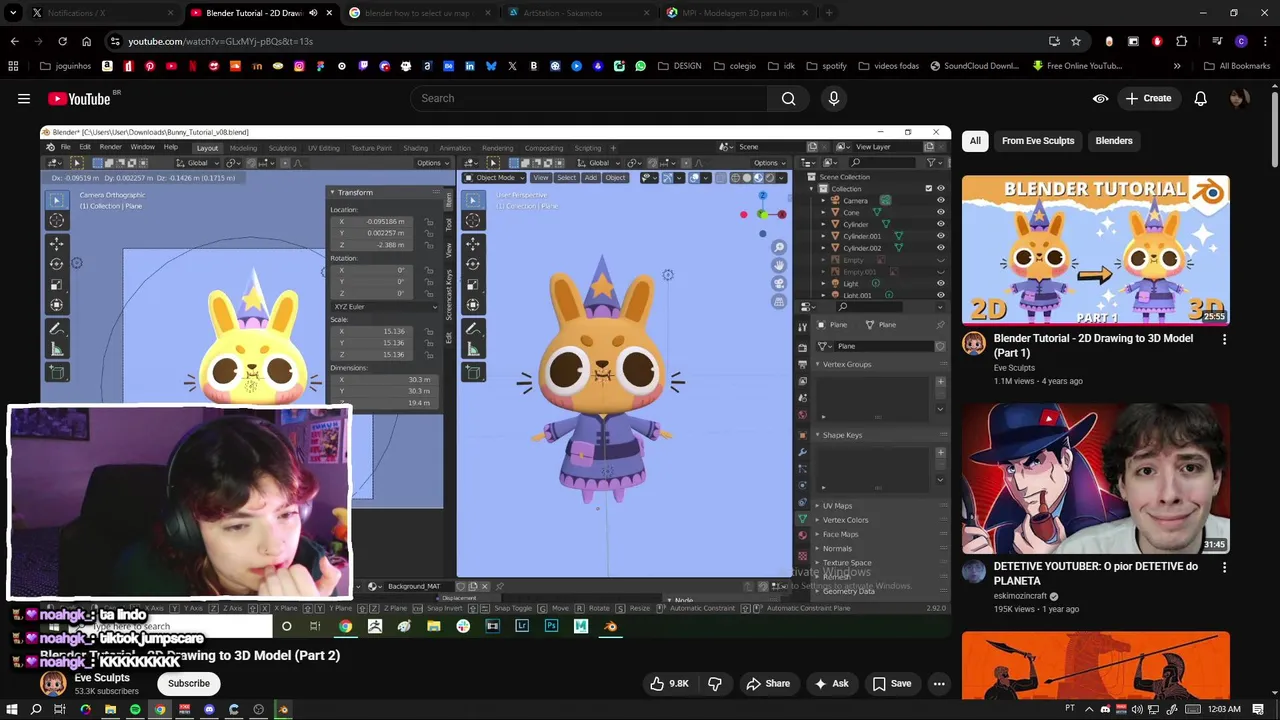1280x720 pixels.
Task: Choose the Annotate tool in left camera viewport
Action: (57, 329)
